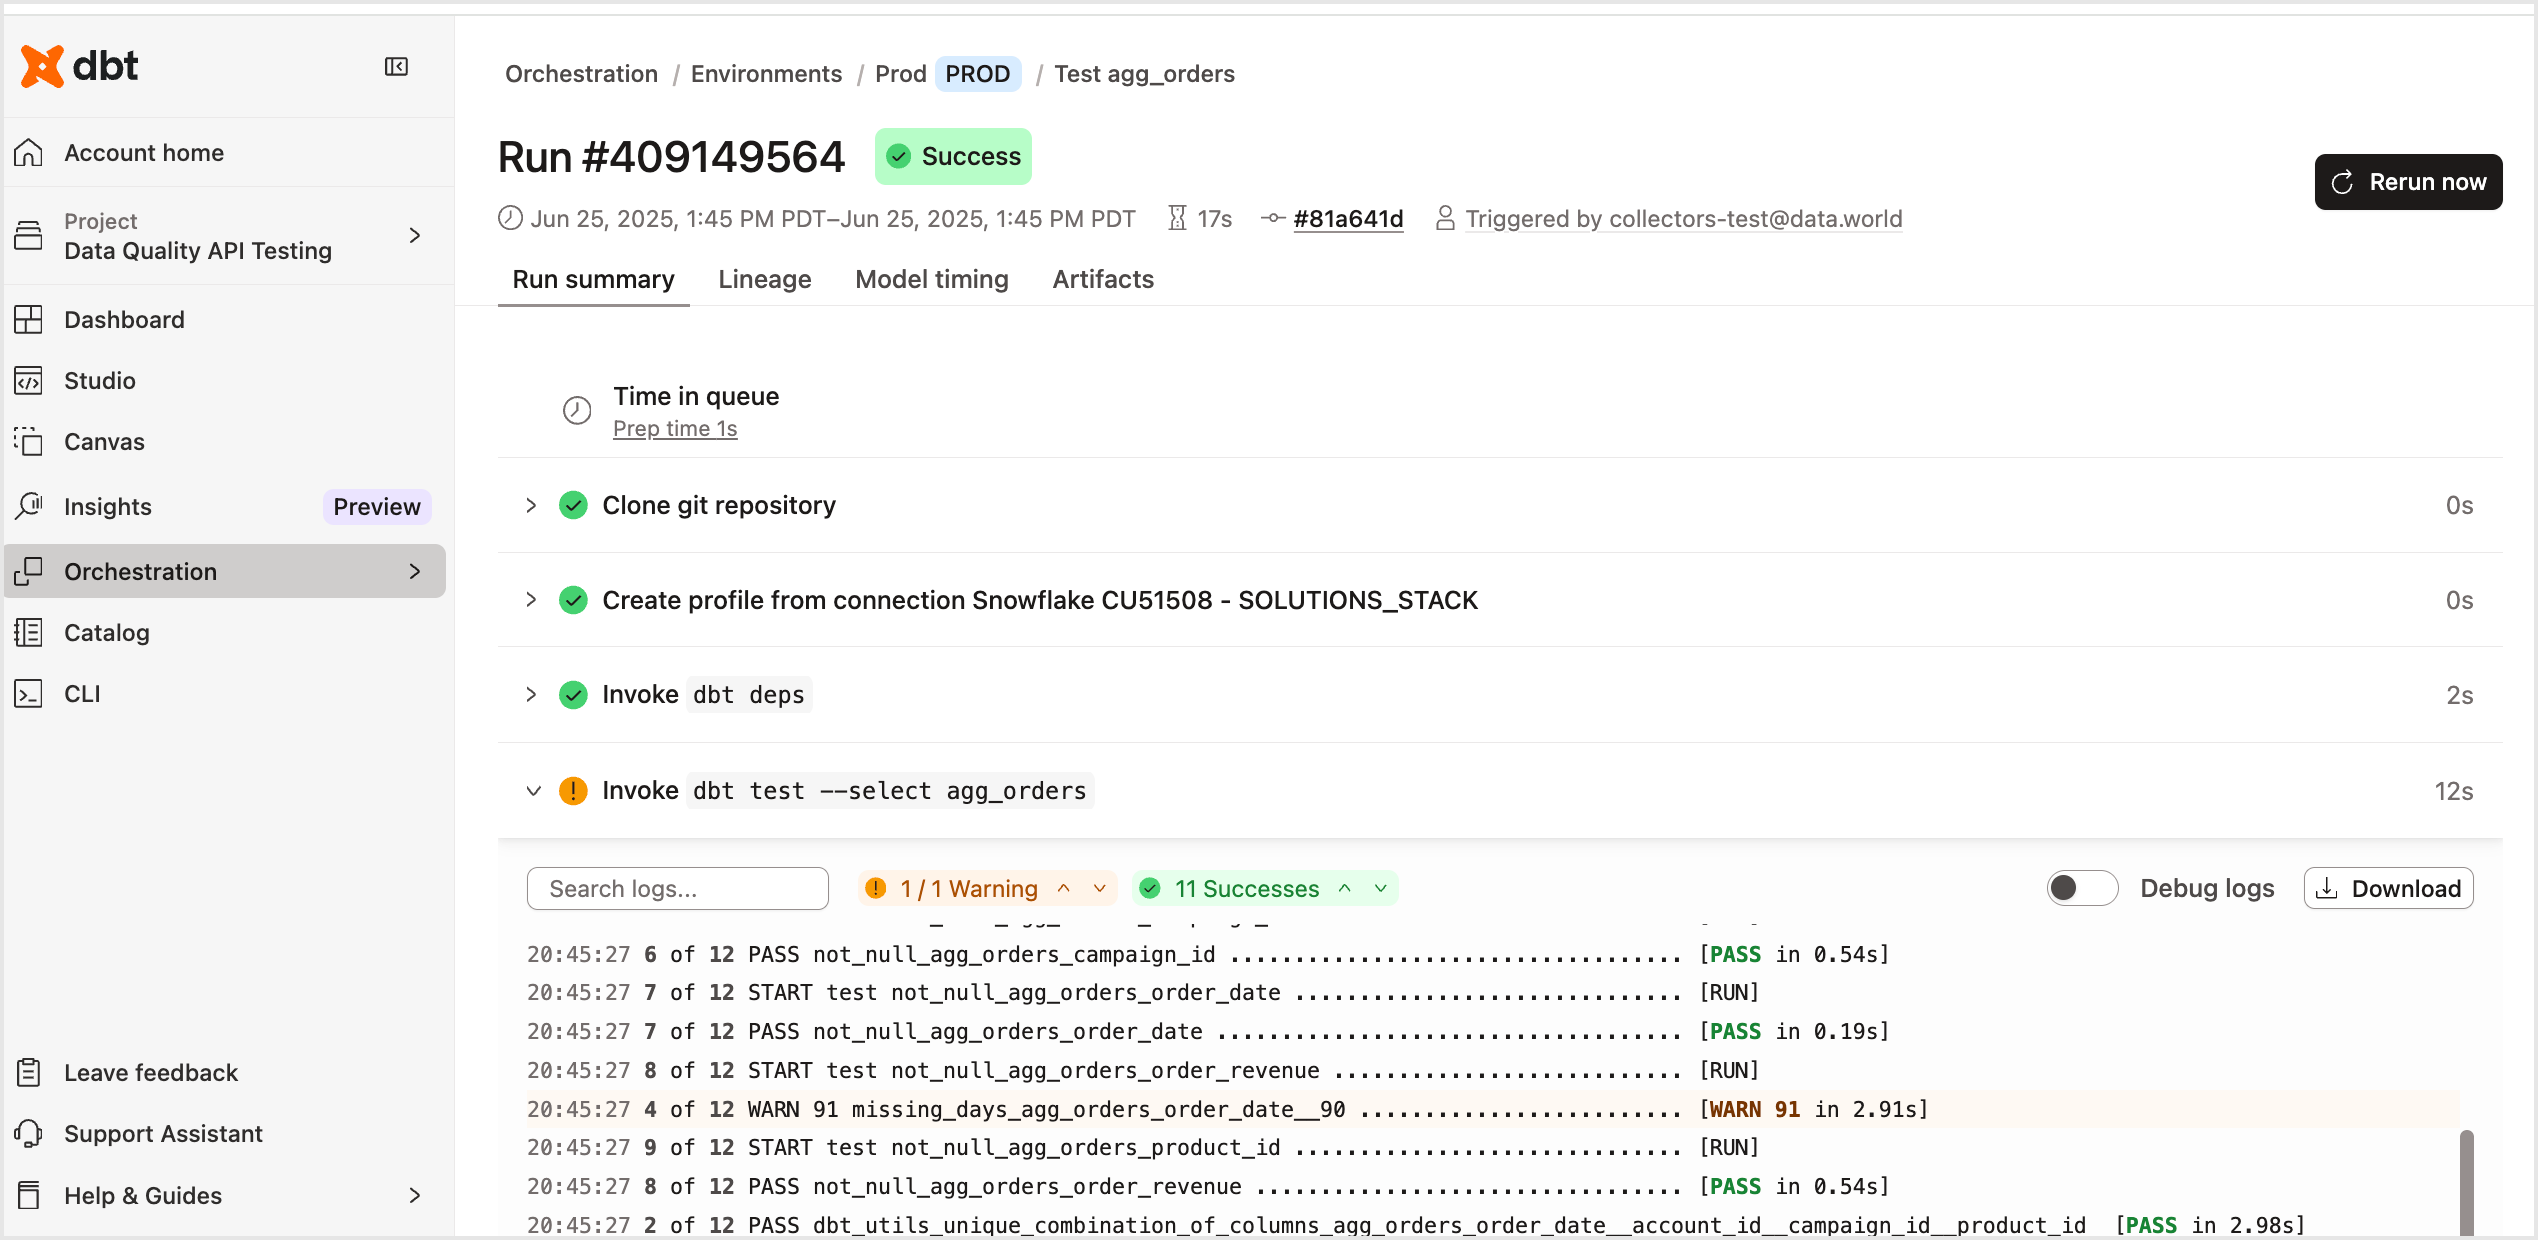Click the Canvas icon in sidebar
This screenshot has width=2538, height=1240.
(29, 441)
